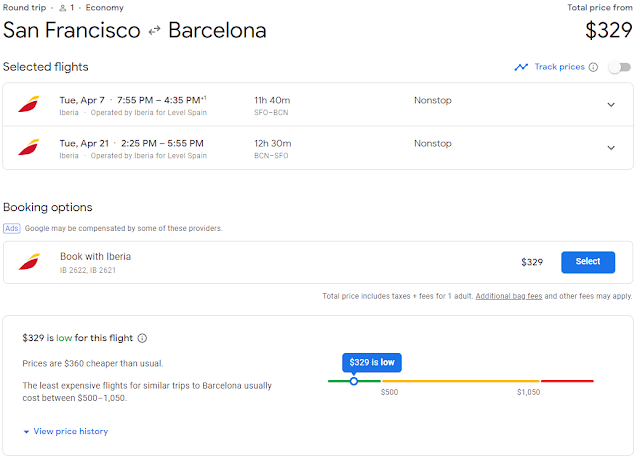
Task: Click the Track prices link text
Action: 559,67
